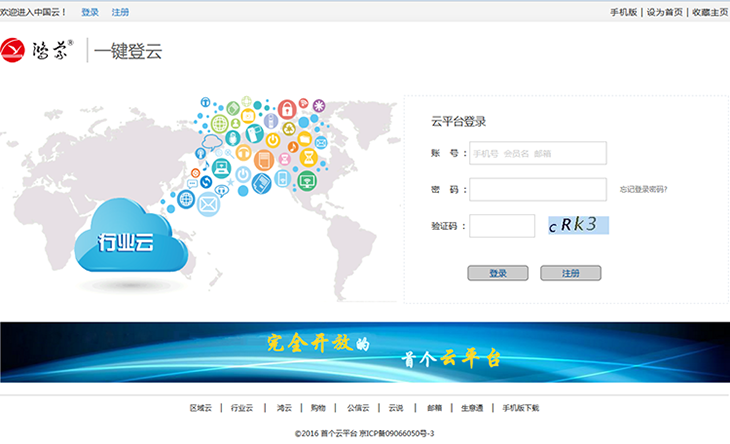Viewport: 730px width, 444px height.
Task: Open 手机版下载 in the footer navigation
Action: (520, 408)
